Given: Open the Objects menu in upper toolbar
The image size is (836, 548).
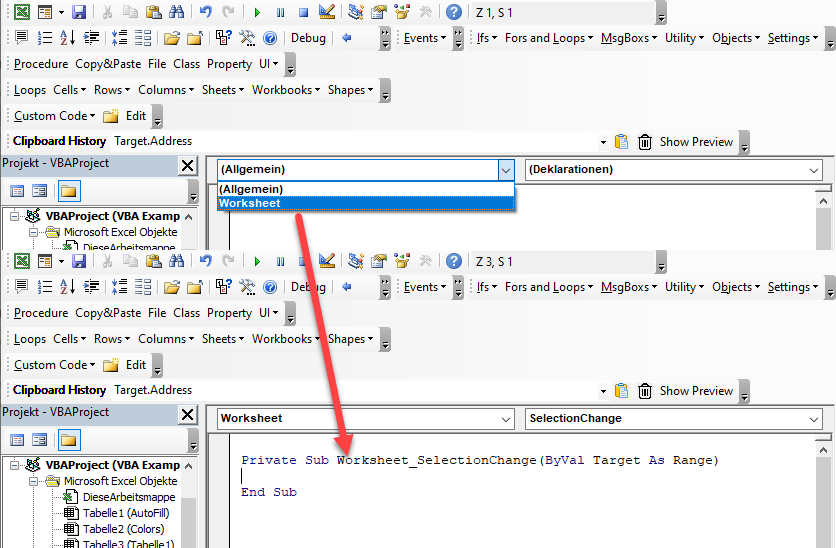Looking at the screenshot, I should pyautogui.click(x=736, y=38).
